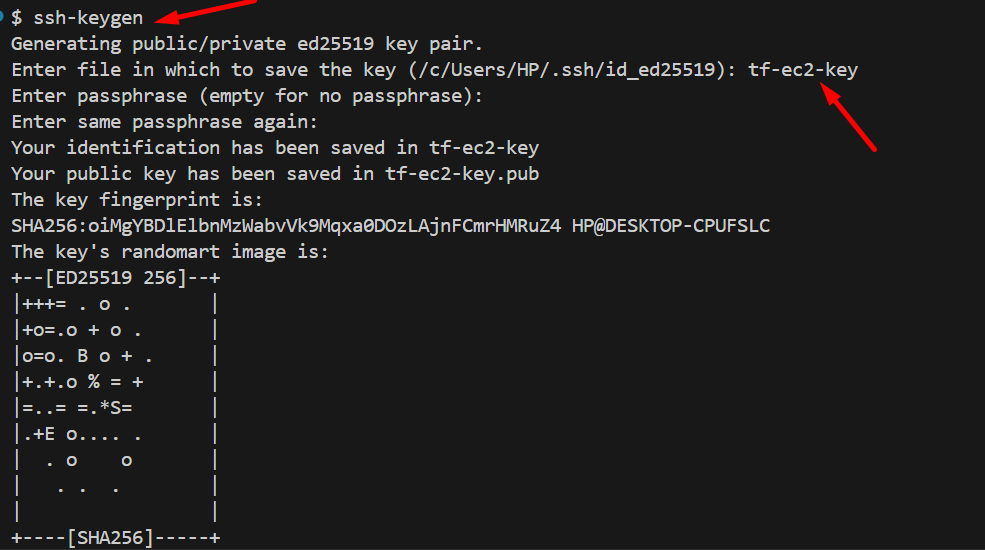This screenshot has width=985, height=550.
Task: Click the [ED25519 256] randomart header
Action: (115, 278)
